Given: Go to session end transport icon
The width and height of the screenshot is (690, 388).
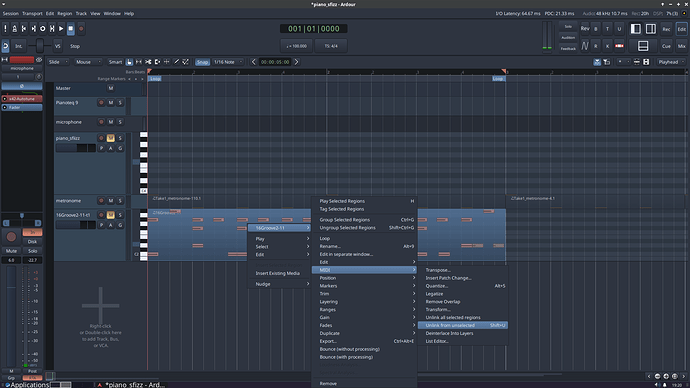Looking at the screenshot, I should [x=33, y=29].
